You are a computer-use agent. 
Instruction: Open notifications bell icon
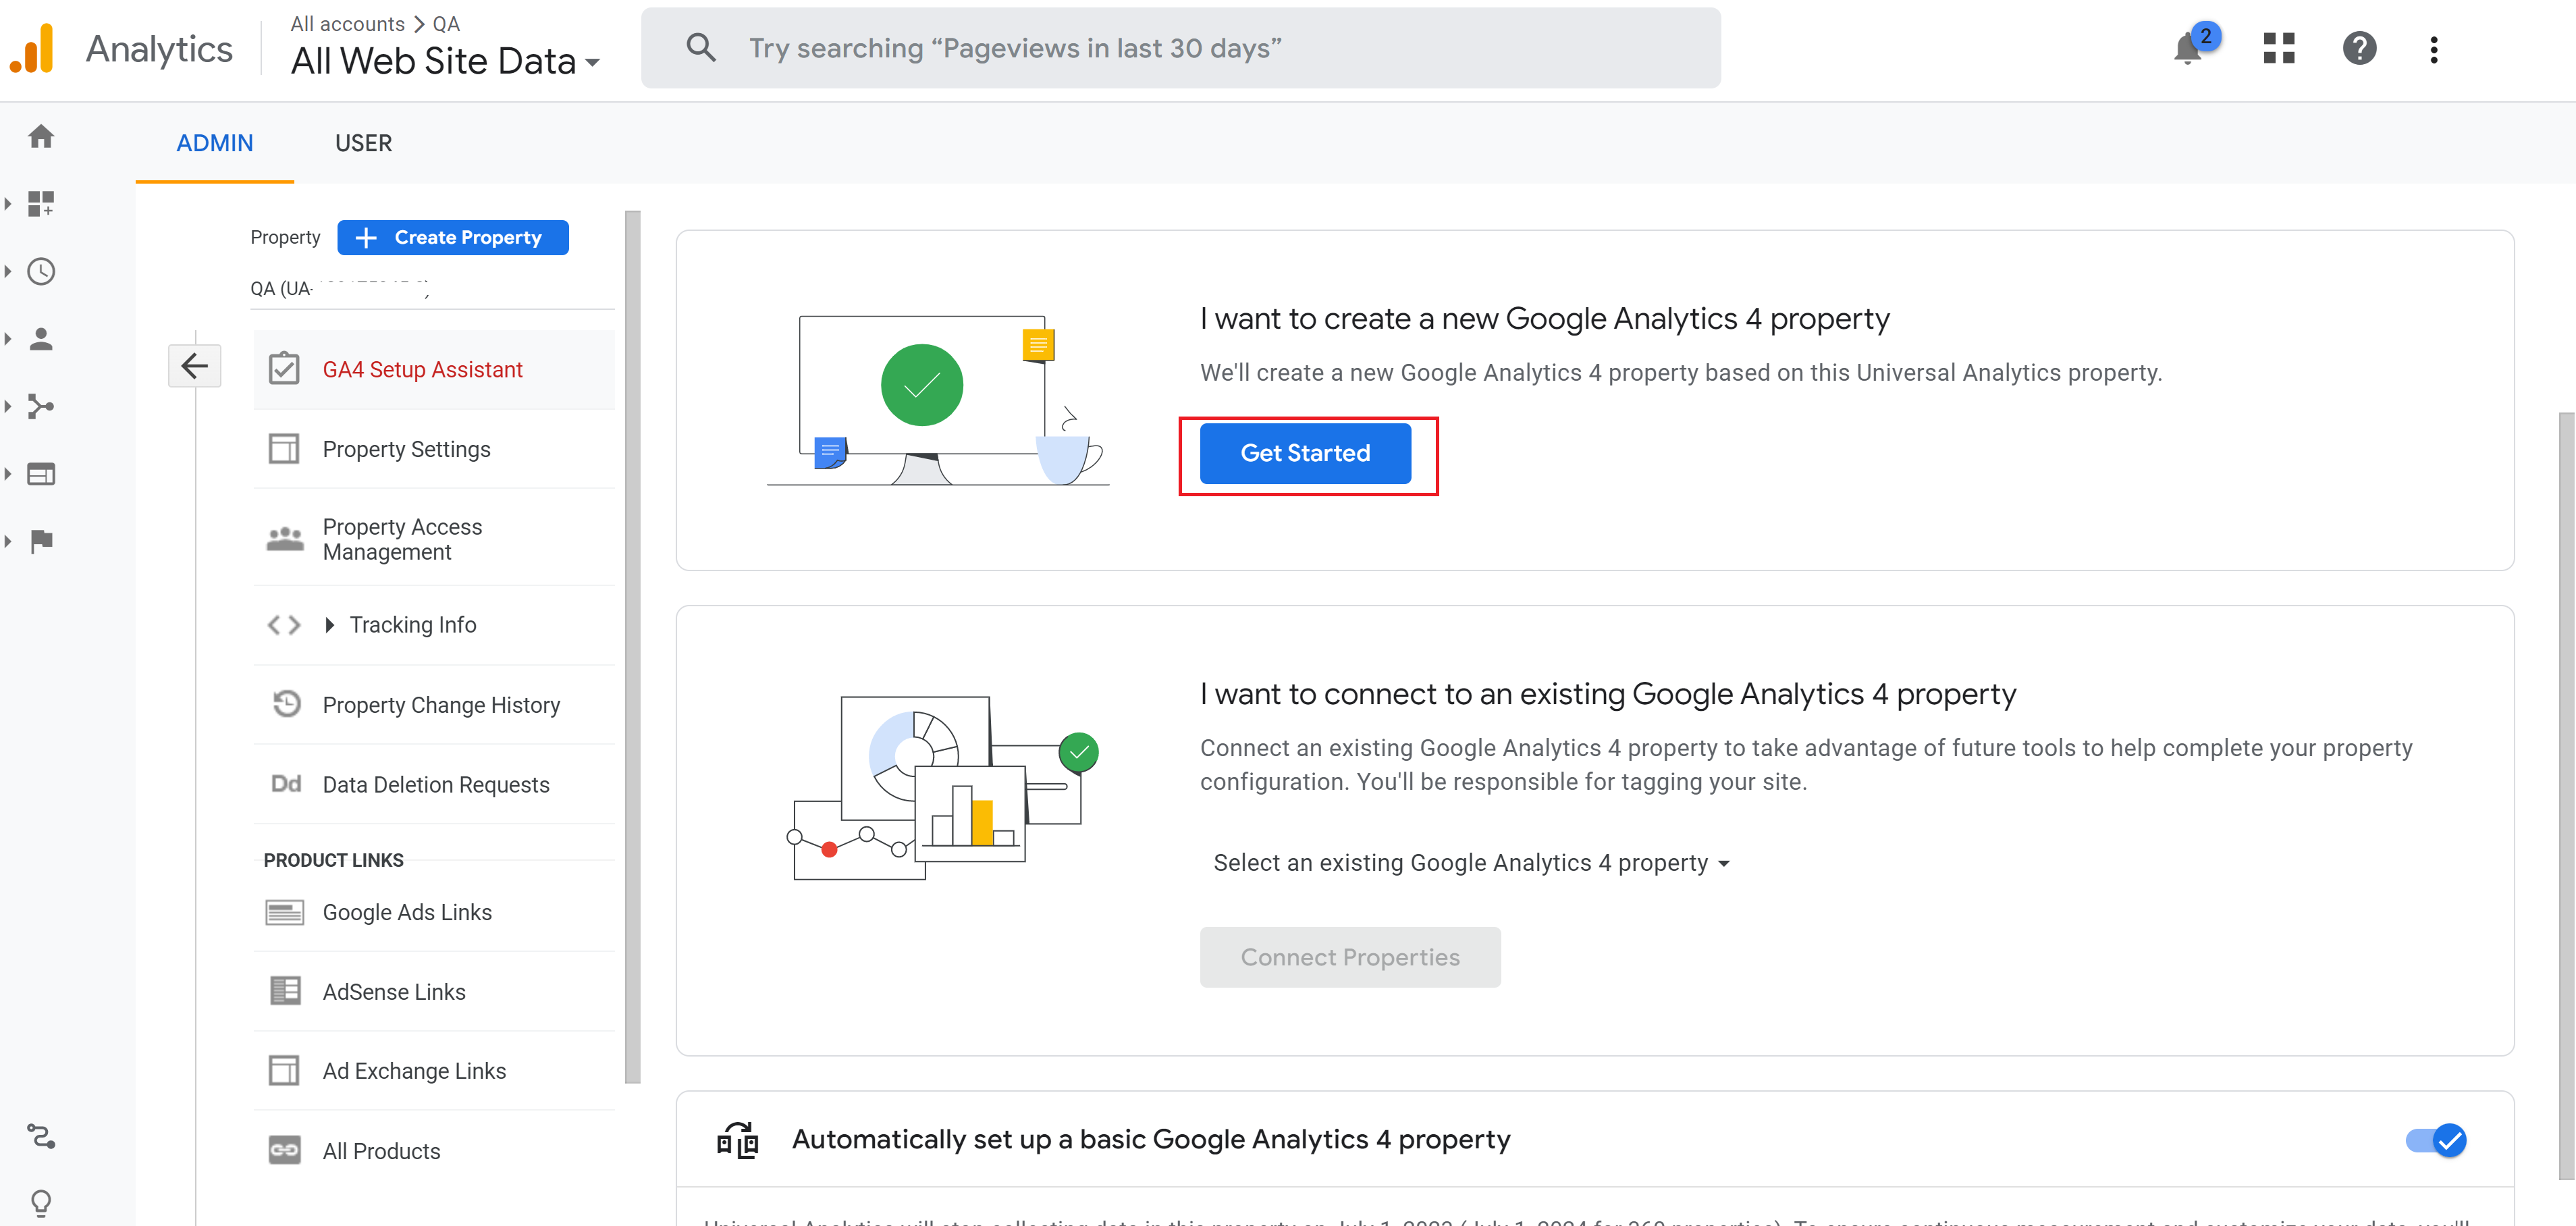click(x=2187, y=48)
